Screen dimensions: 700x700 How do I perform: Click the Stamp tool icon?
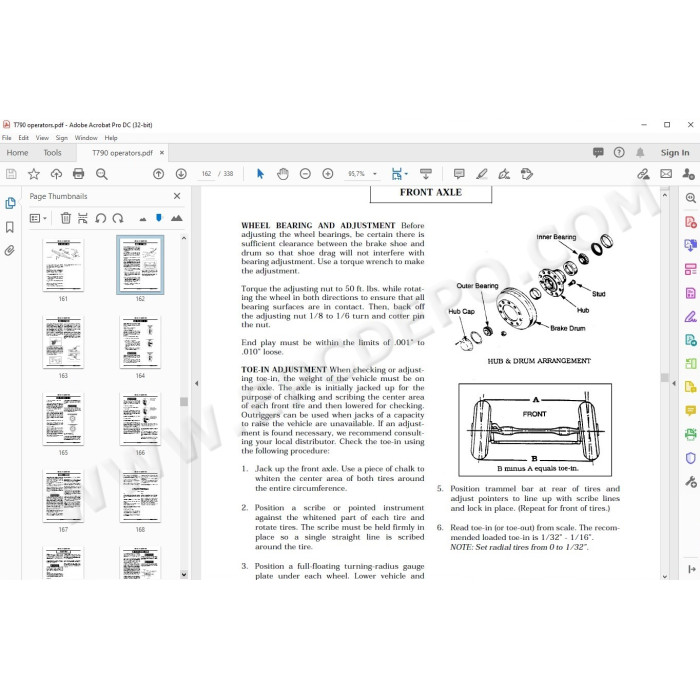coord(527,174)
